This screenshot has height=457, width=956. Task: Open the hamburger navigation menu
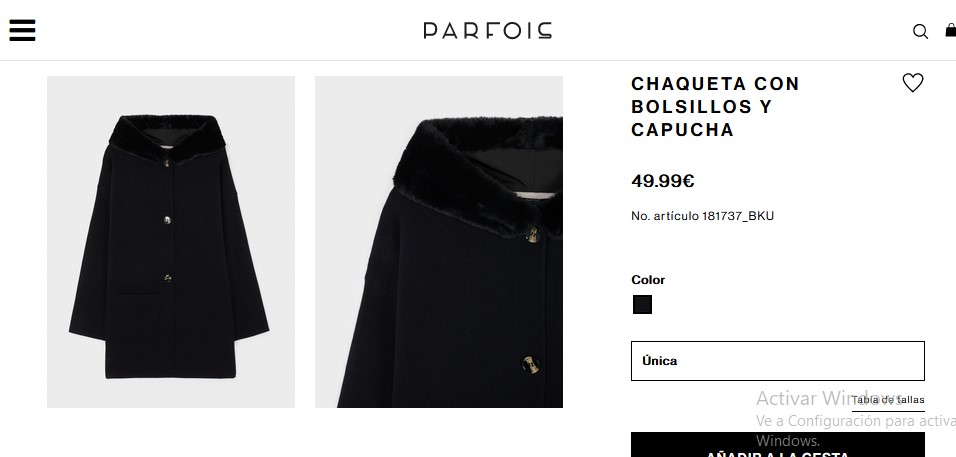[22, 30]
